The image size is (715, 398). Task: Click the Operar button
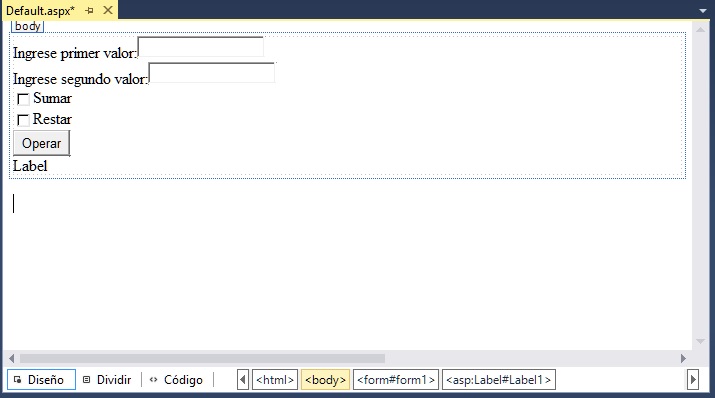tap(41, 143)
